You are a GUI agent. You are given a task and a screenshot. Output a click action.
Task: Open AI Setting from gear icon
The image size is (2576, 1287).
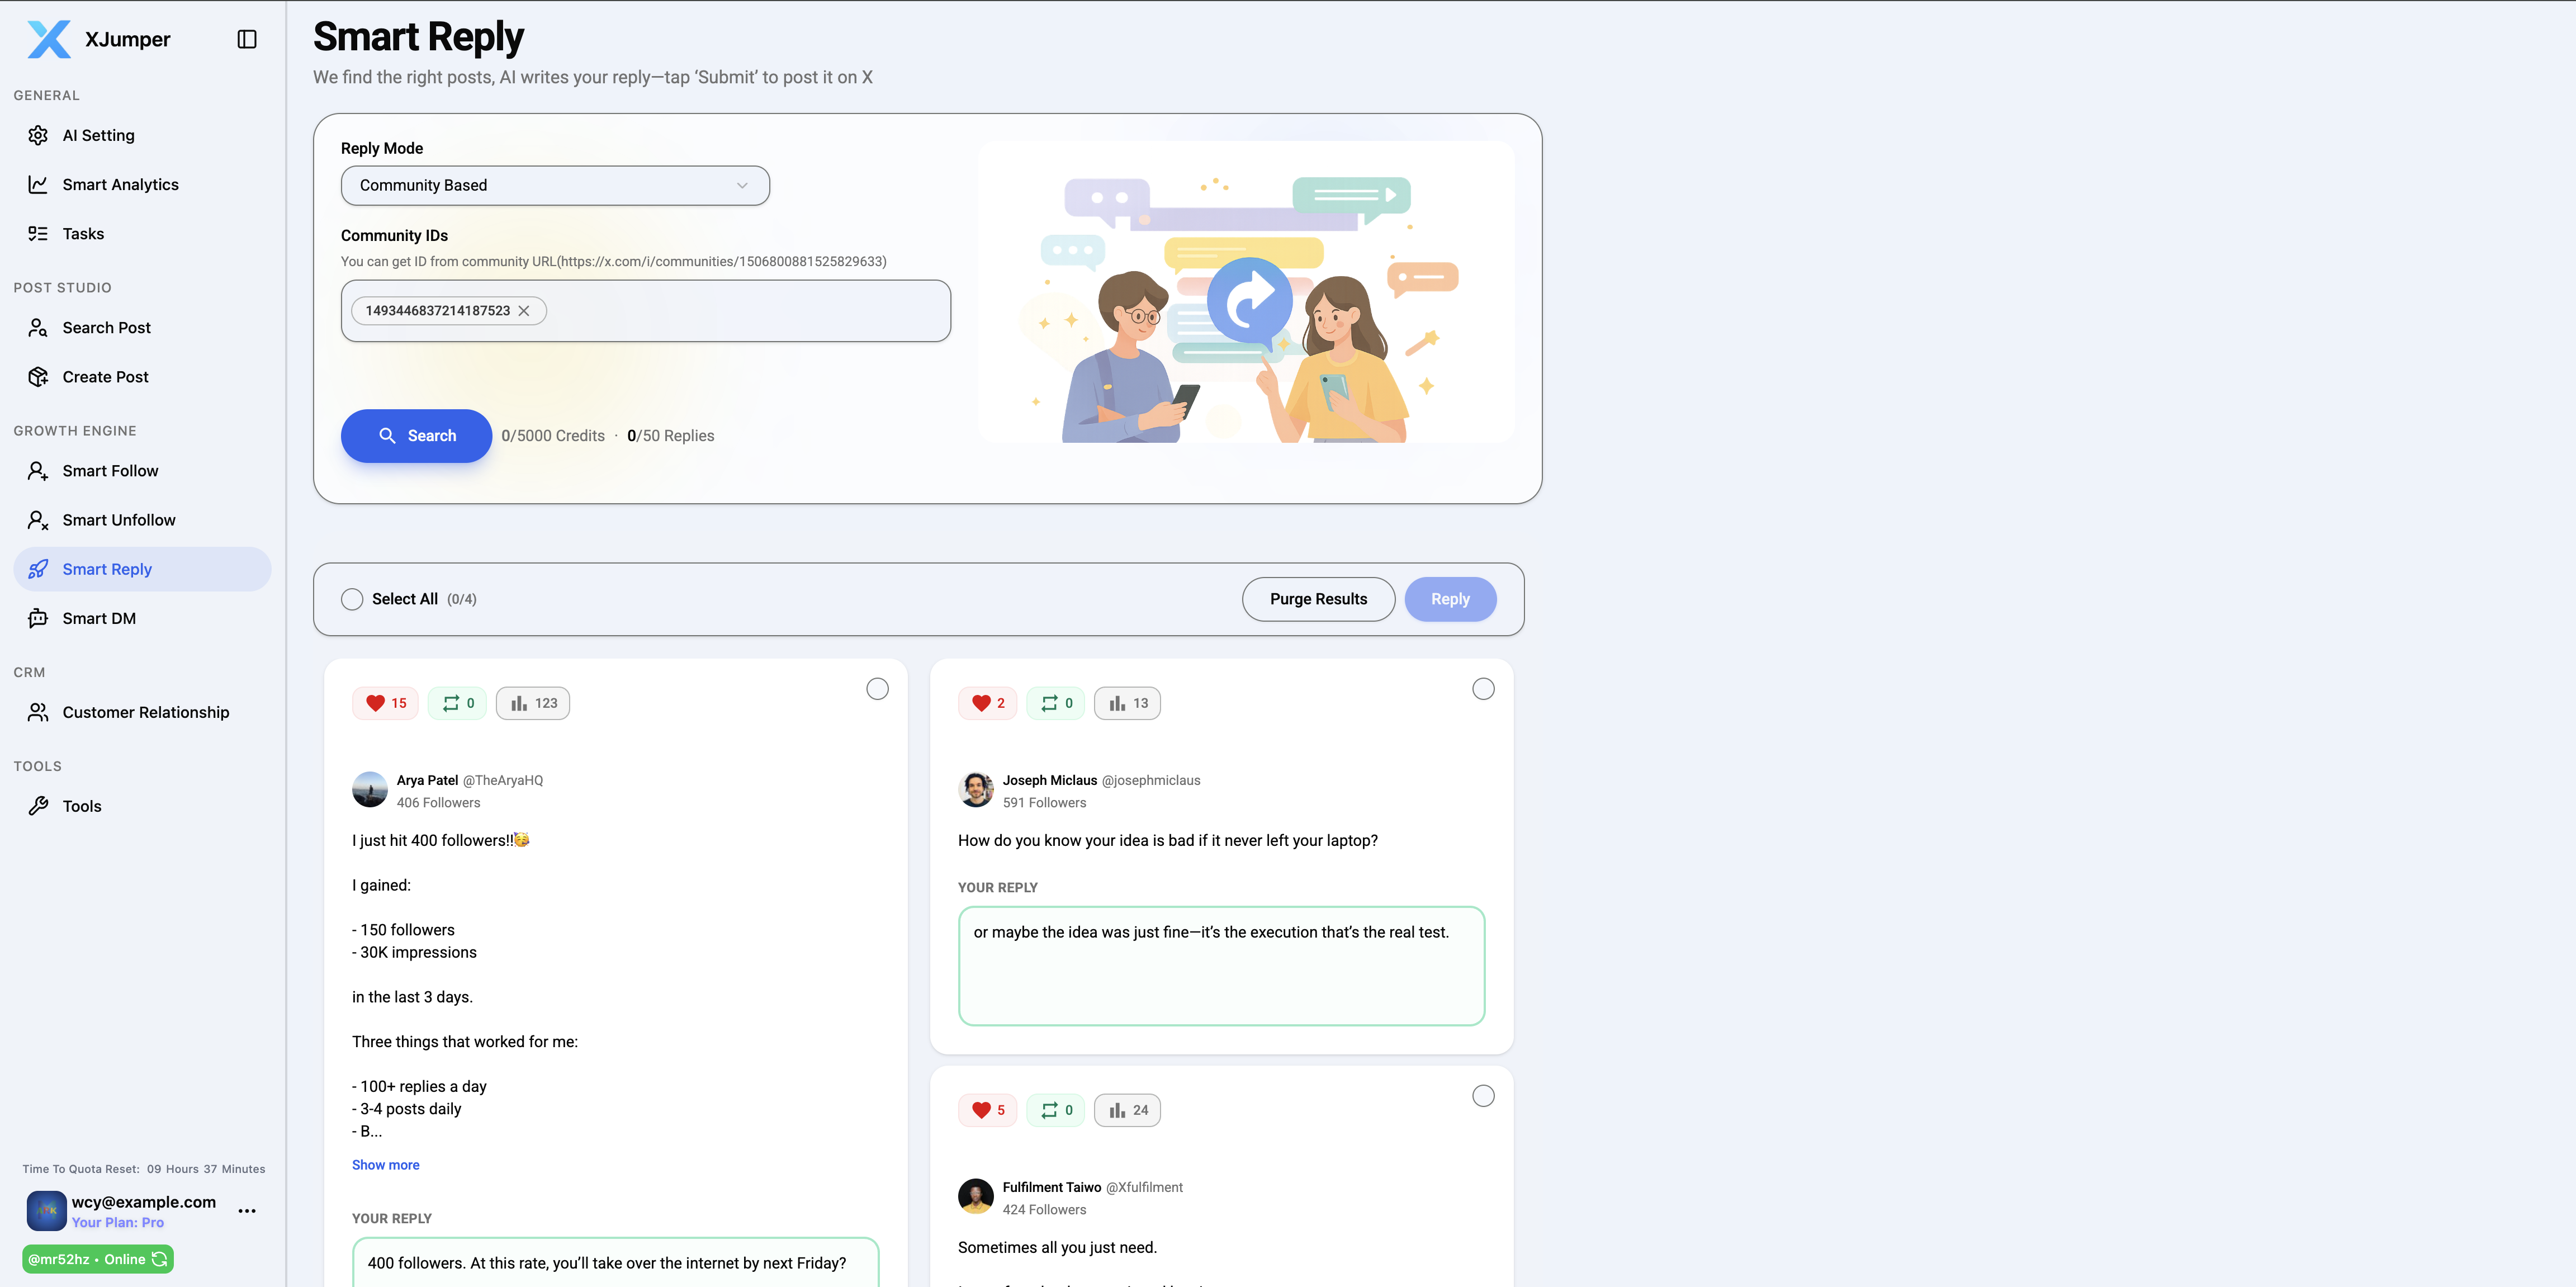click(38, 135)
